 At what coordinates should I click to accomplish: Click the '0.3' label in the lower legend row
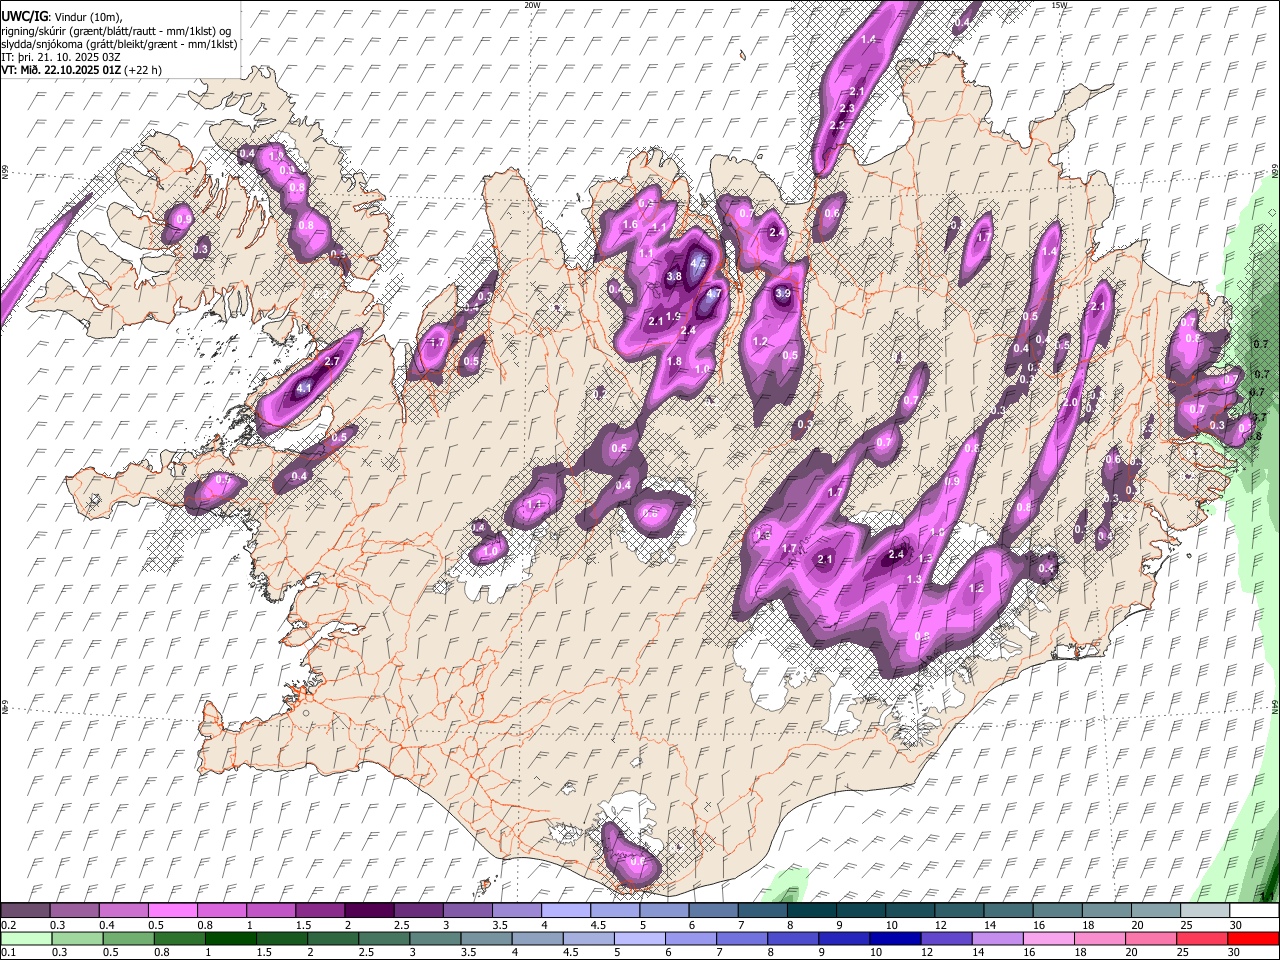tap(58, 953)
